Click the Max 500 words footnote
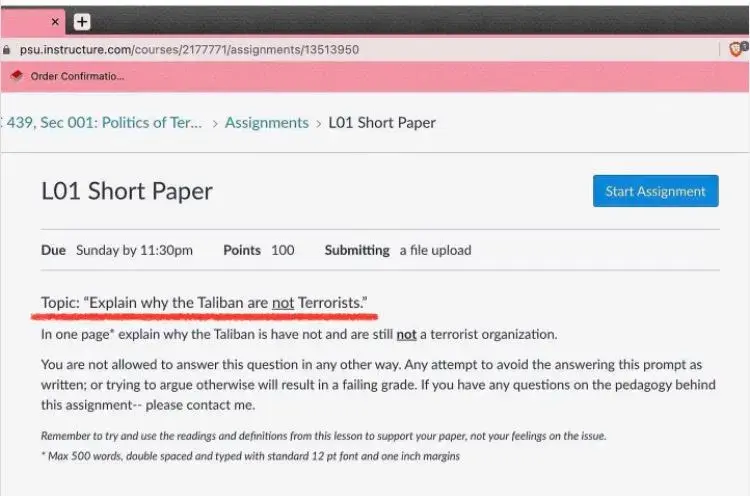 click(250, 456)
